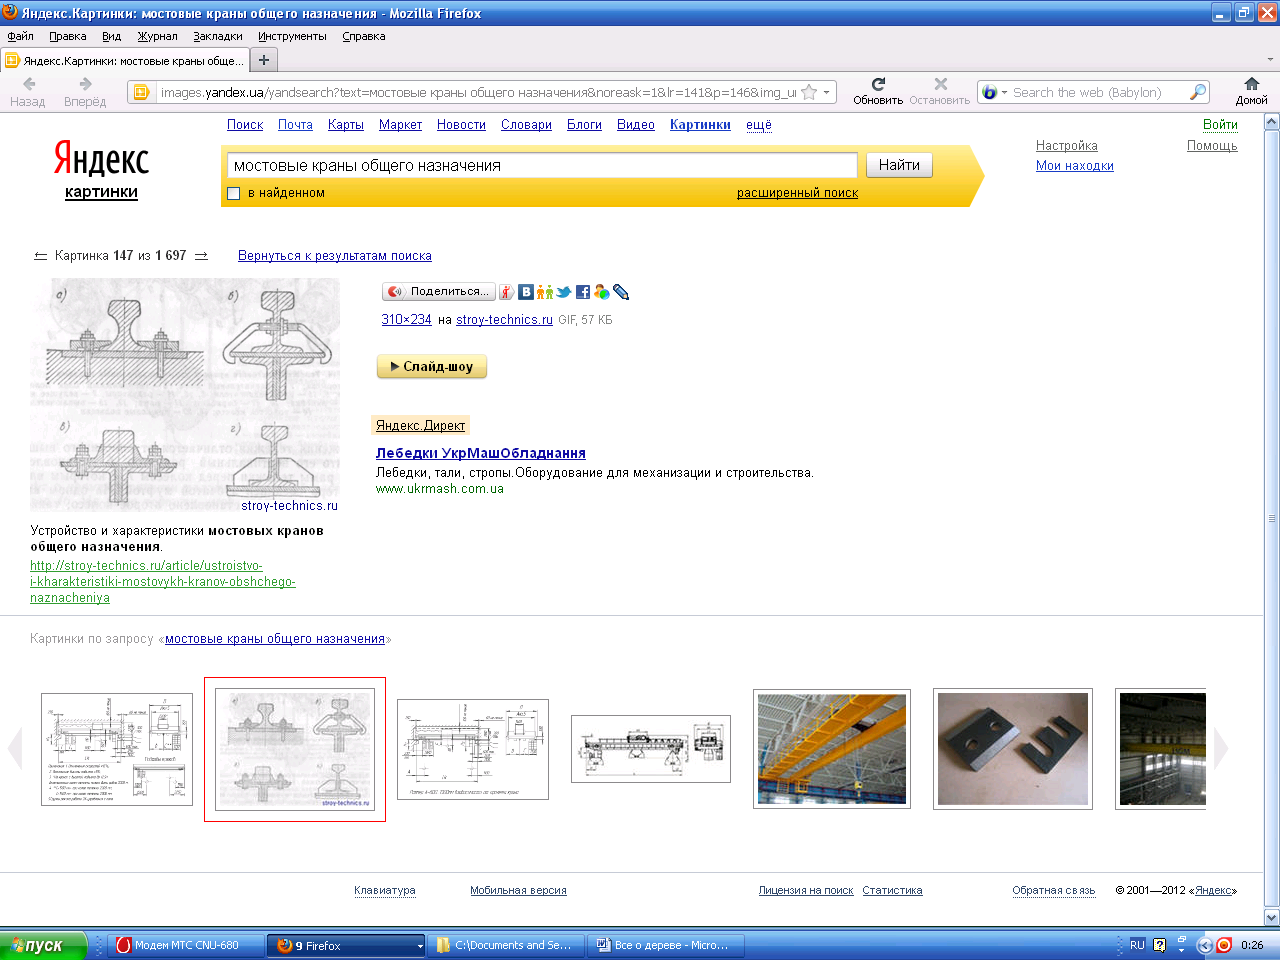Viewport: 1280px width, 960px height.
Task: Open the Закладки menu
Action: click(218, 36)
